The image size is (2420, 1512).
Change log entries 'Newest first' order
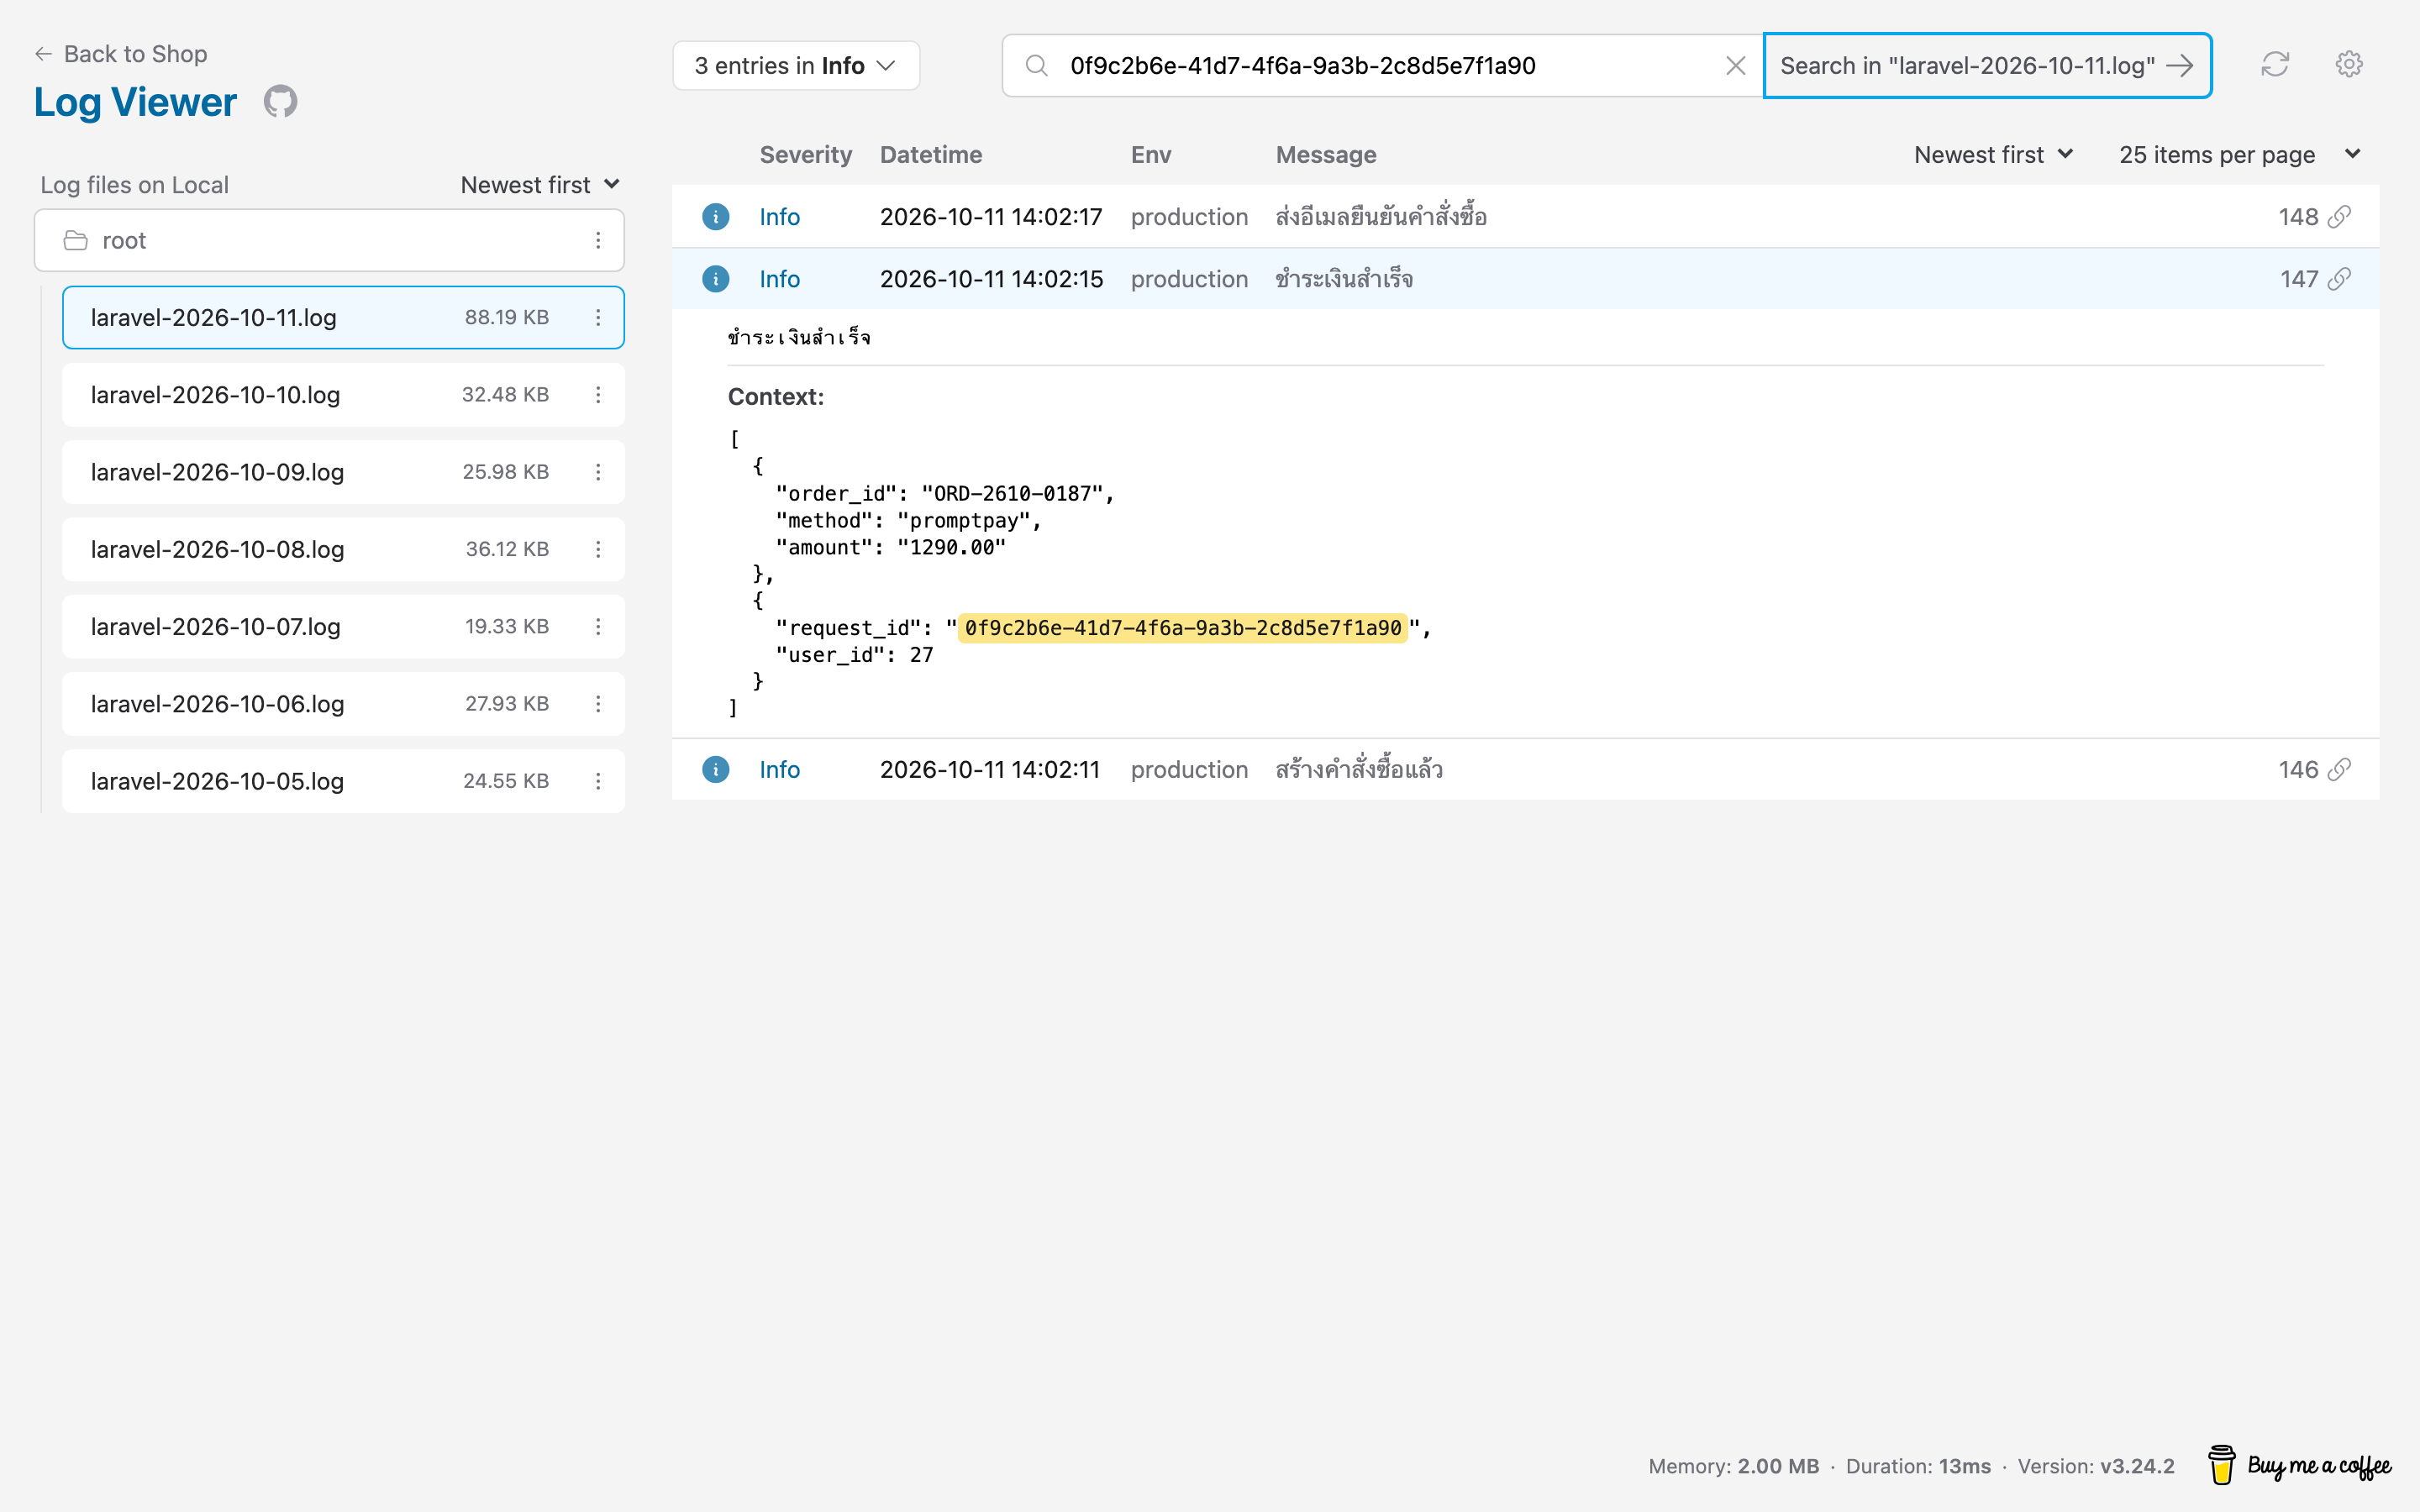pos(1994,155)
